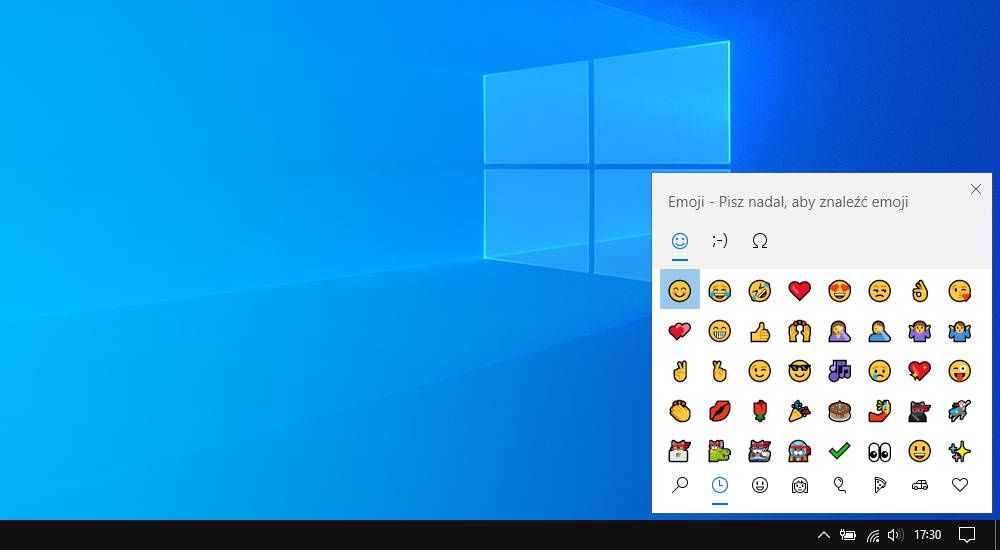Insert the crossed fingers emoji
This screenshot has width=1000, height=550.
(720, 371)
